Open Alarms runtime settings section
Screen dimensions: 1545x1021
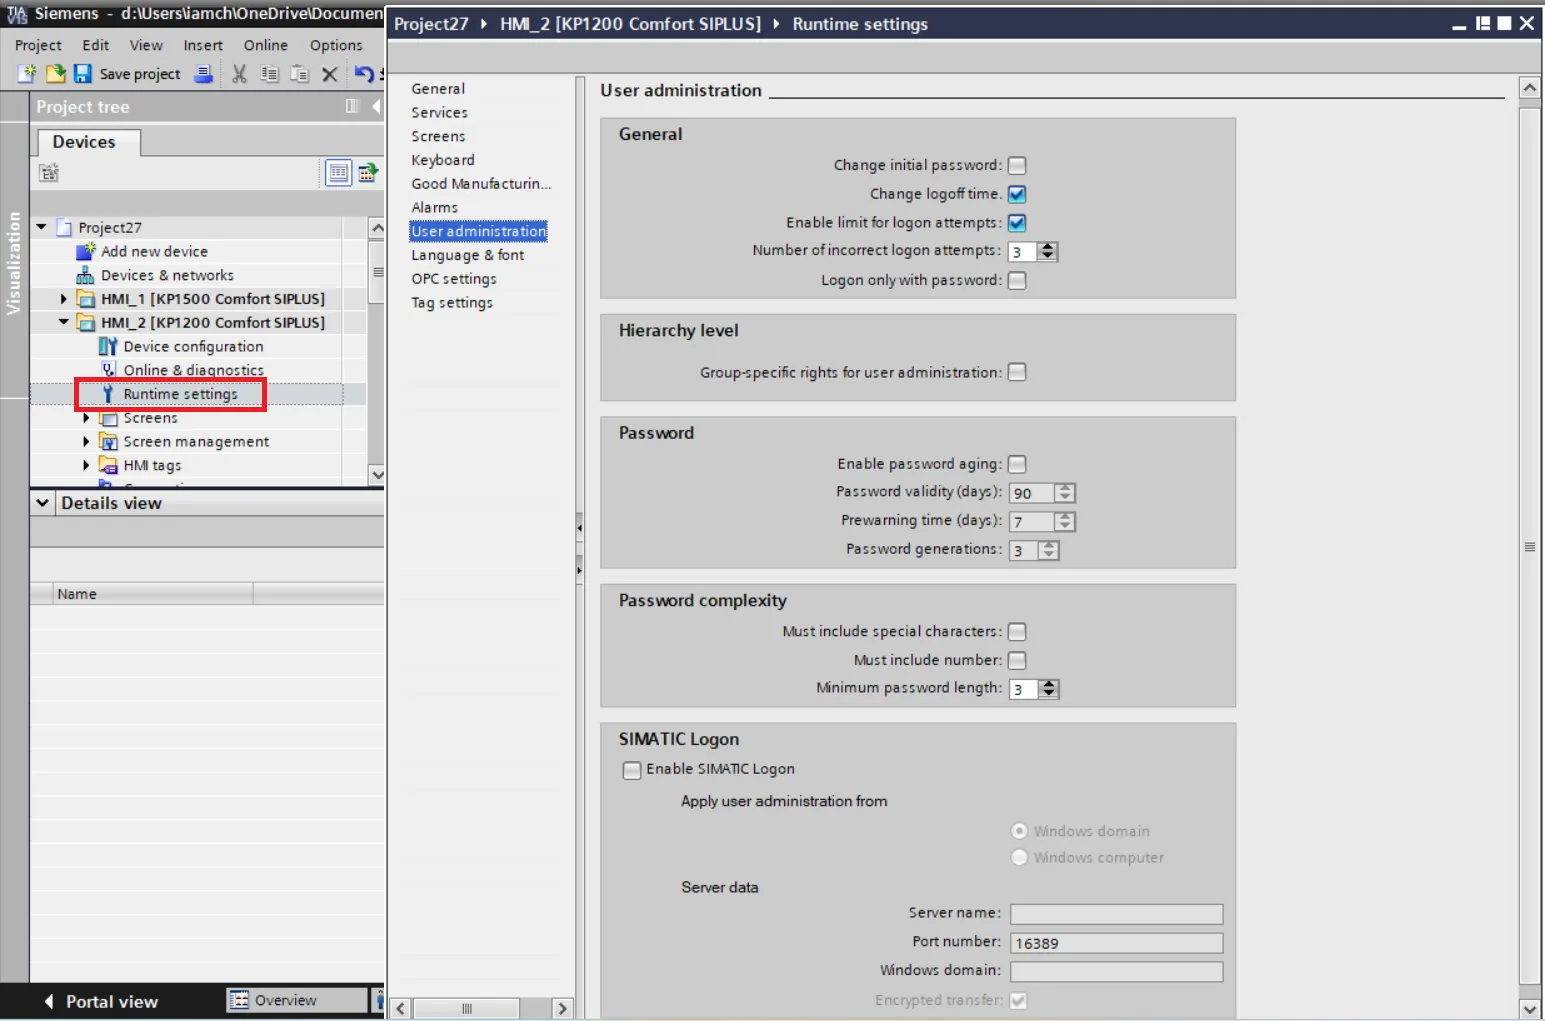pos(434,207)
